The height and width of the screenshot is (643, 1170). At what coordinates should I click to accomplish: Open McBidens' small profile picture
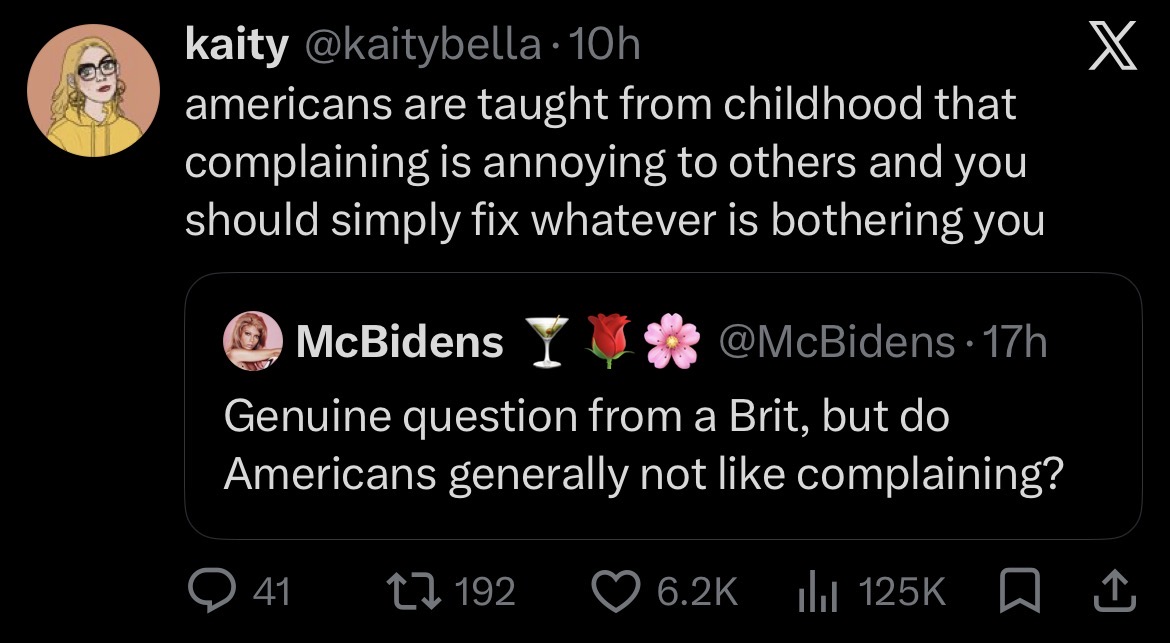[253, 341]
